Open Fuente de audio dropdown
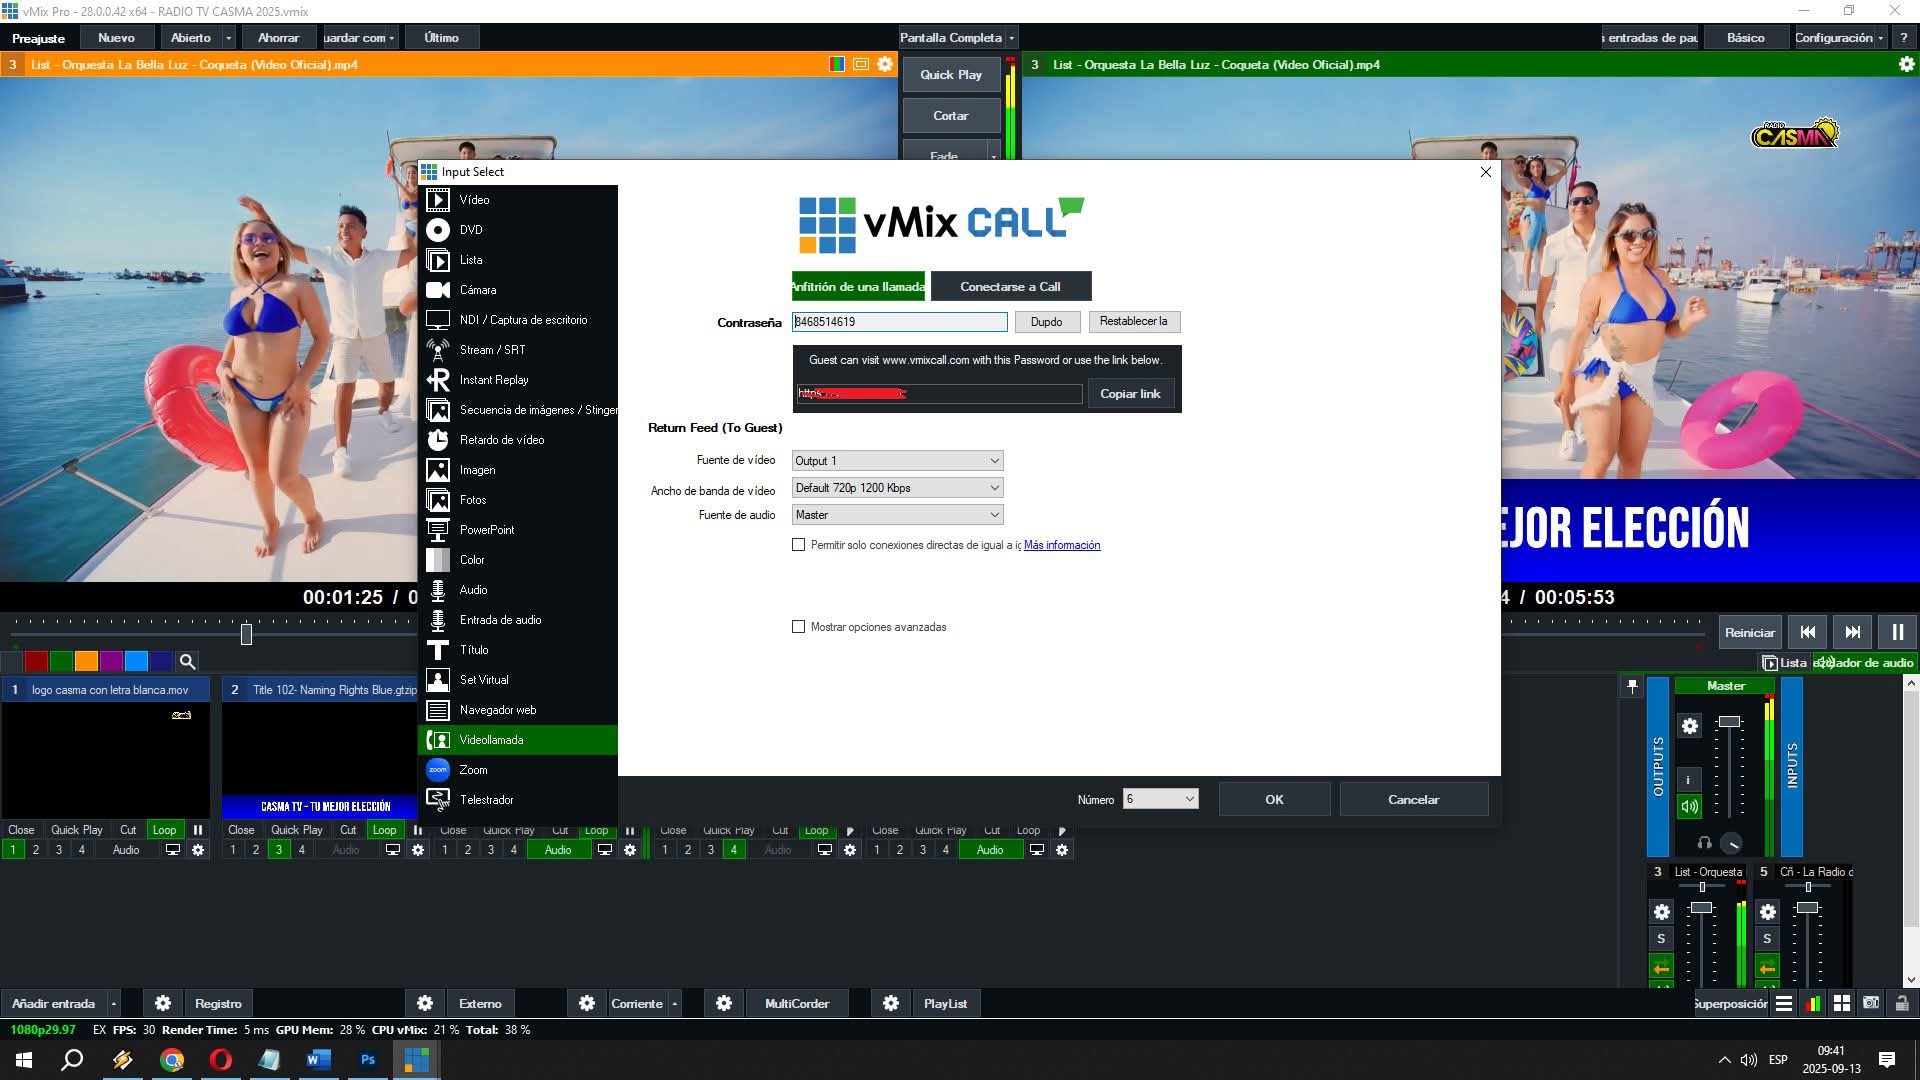Screen dimensions: 1920x1080 click(x=897, y=515)
